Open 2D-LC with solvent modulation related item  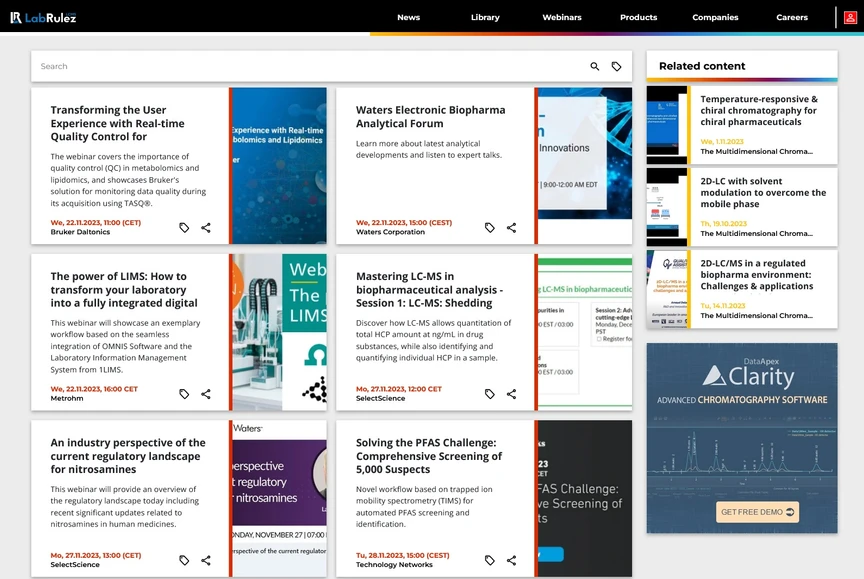click(x=763, y=193)
